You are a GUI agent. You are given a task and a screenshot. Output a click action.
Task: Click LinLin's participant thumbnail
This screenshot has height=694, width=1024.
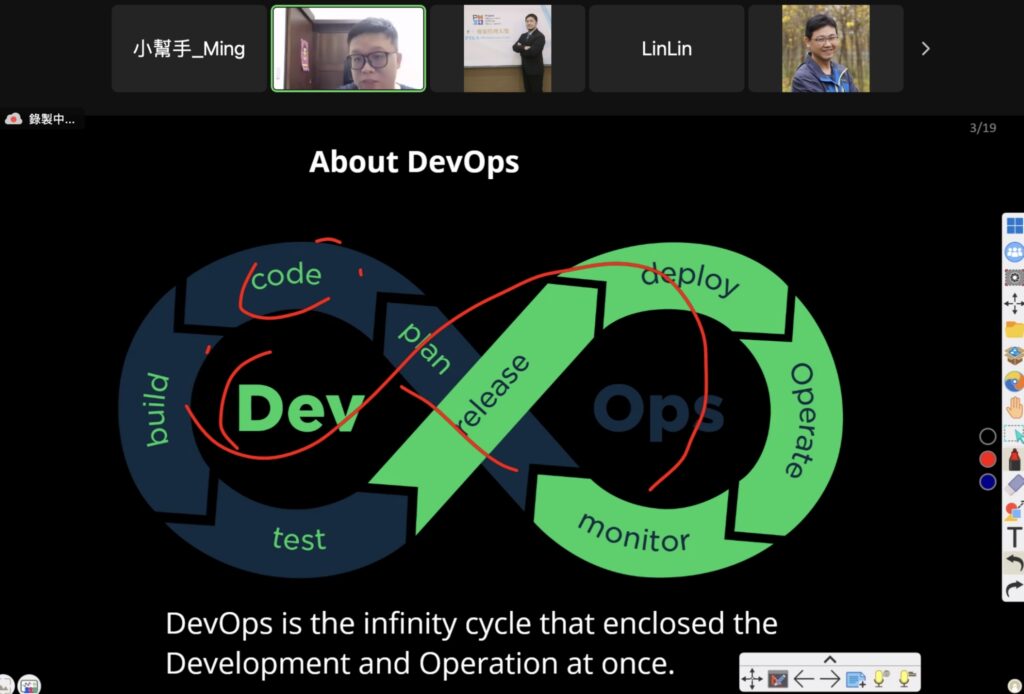click(666, 47)
